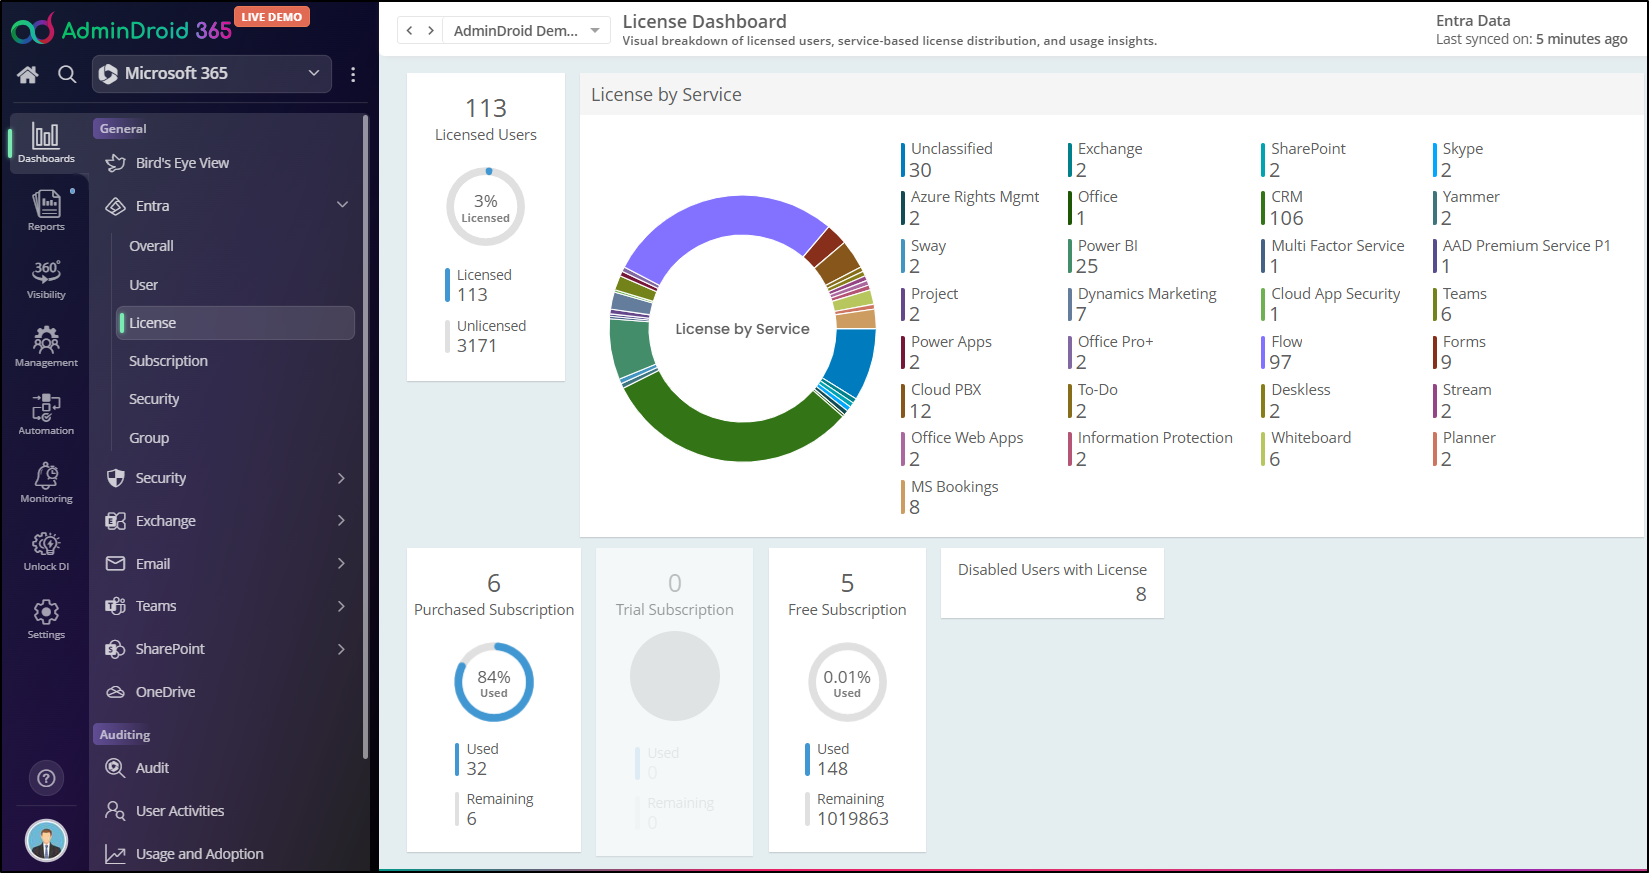Viewport: 1649px width, 873px height.
Task: Expand the Security section chevron
Action: (x=341, y=478)
